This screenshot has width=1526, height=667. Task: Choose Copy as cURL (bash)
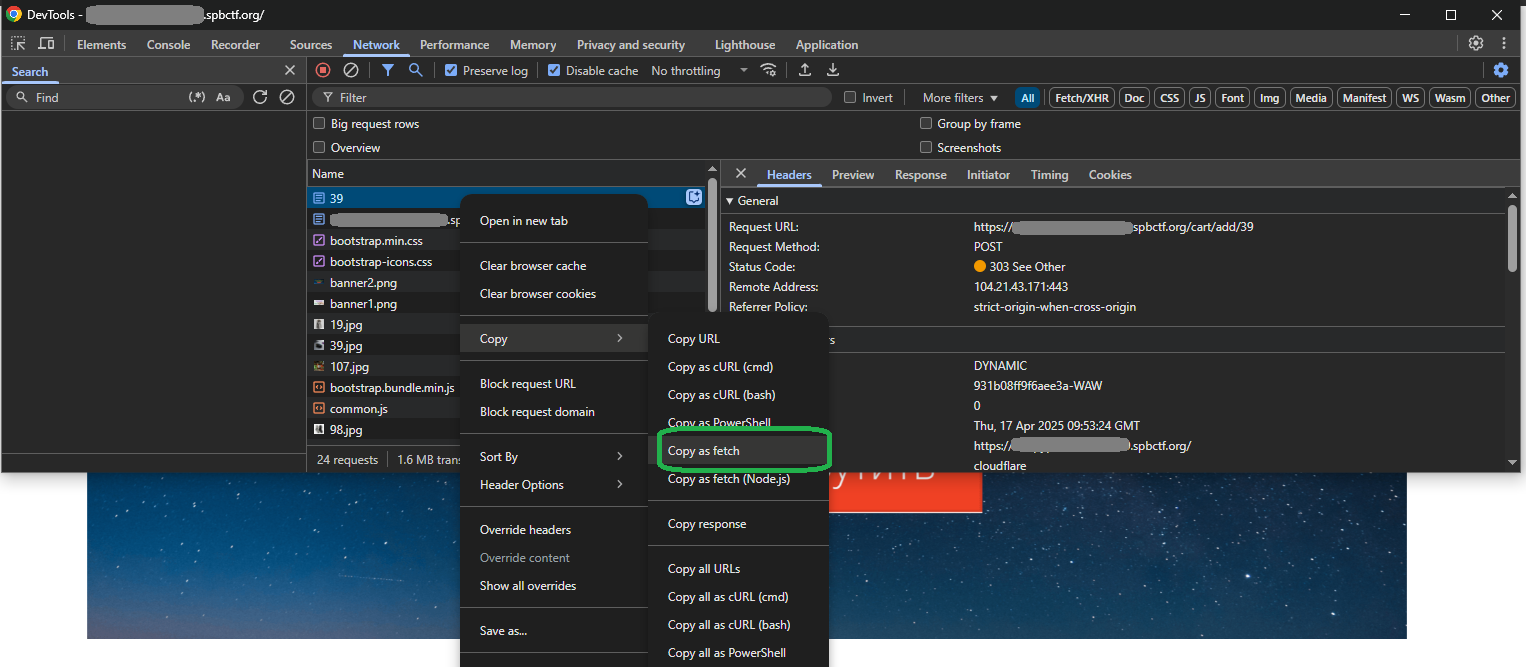point(721,395)
